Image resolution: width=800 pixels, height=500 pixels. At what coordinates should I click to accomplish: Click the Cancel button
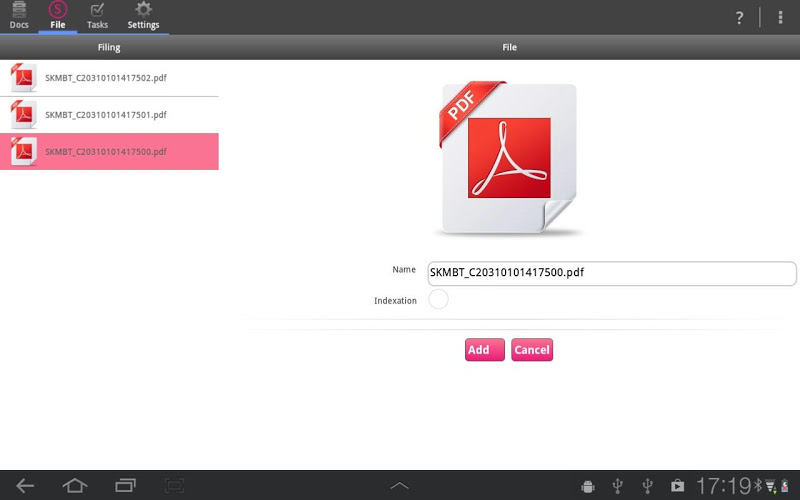pyautogui.click(x=532, y=349)
